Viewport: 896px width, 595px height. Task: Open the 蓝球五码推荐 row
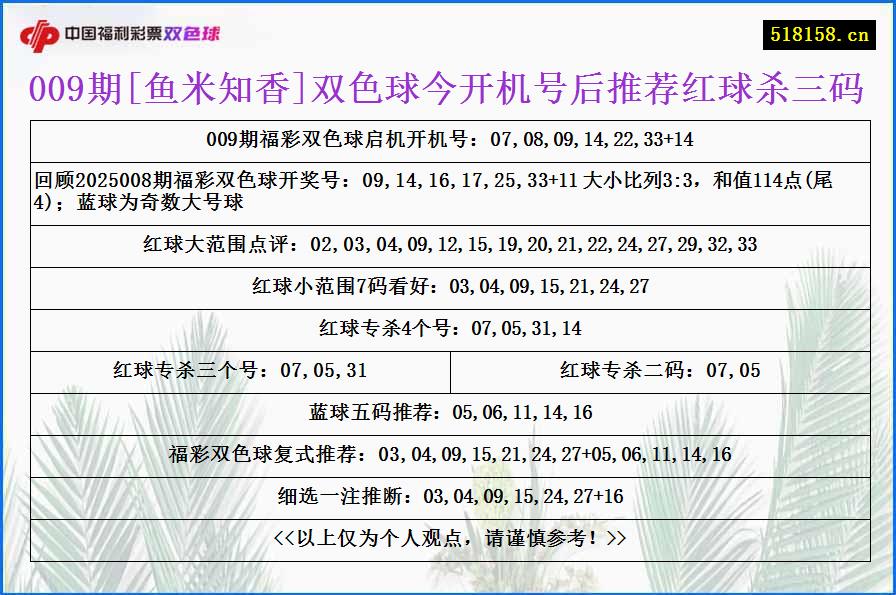tap(448, 411)
